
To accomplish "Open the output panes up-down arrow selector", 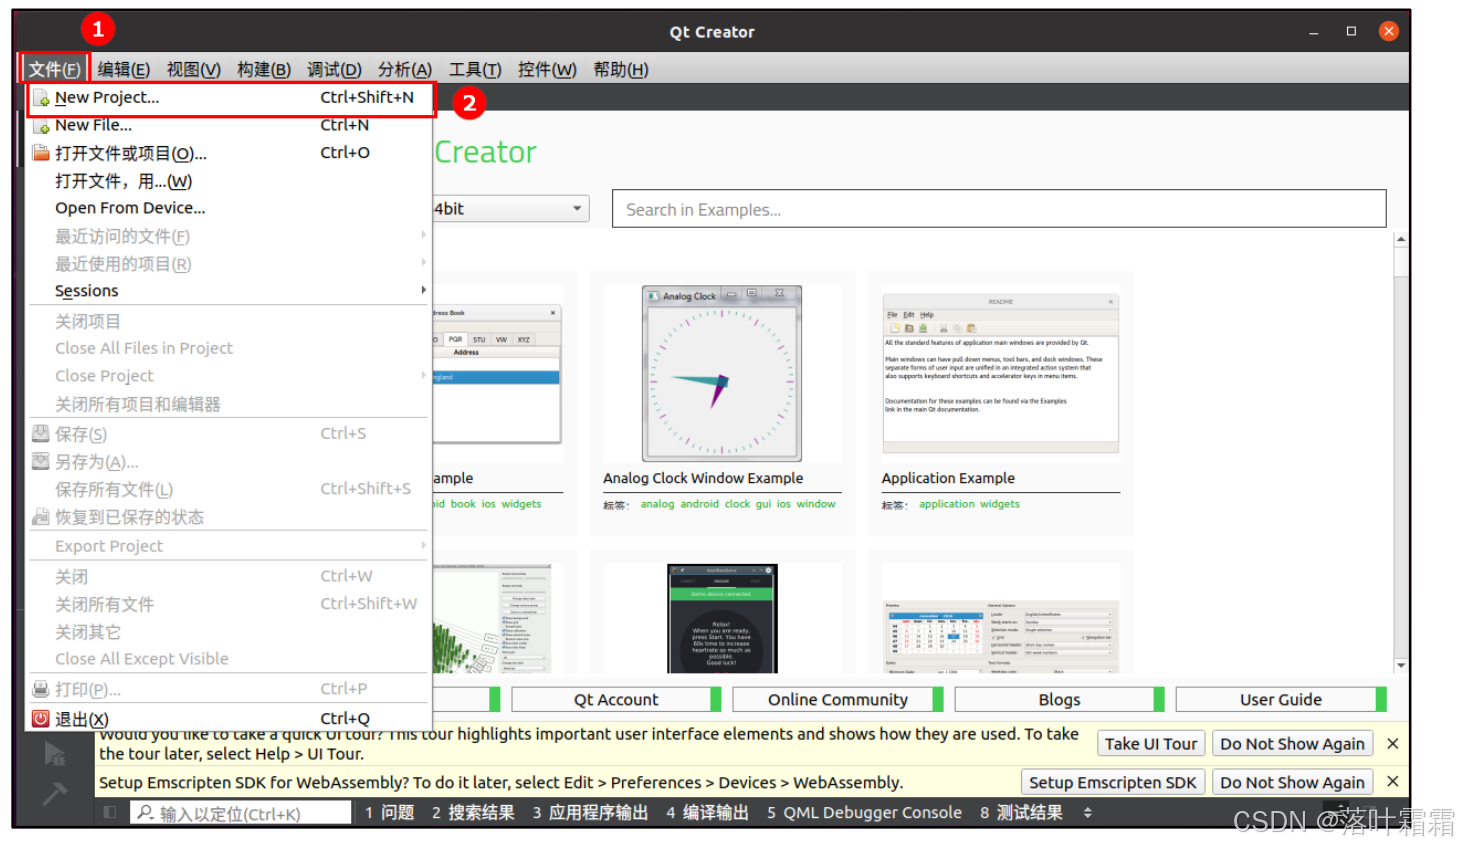I will point(1087,813).
